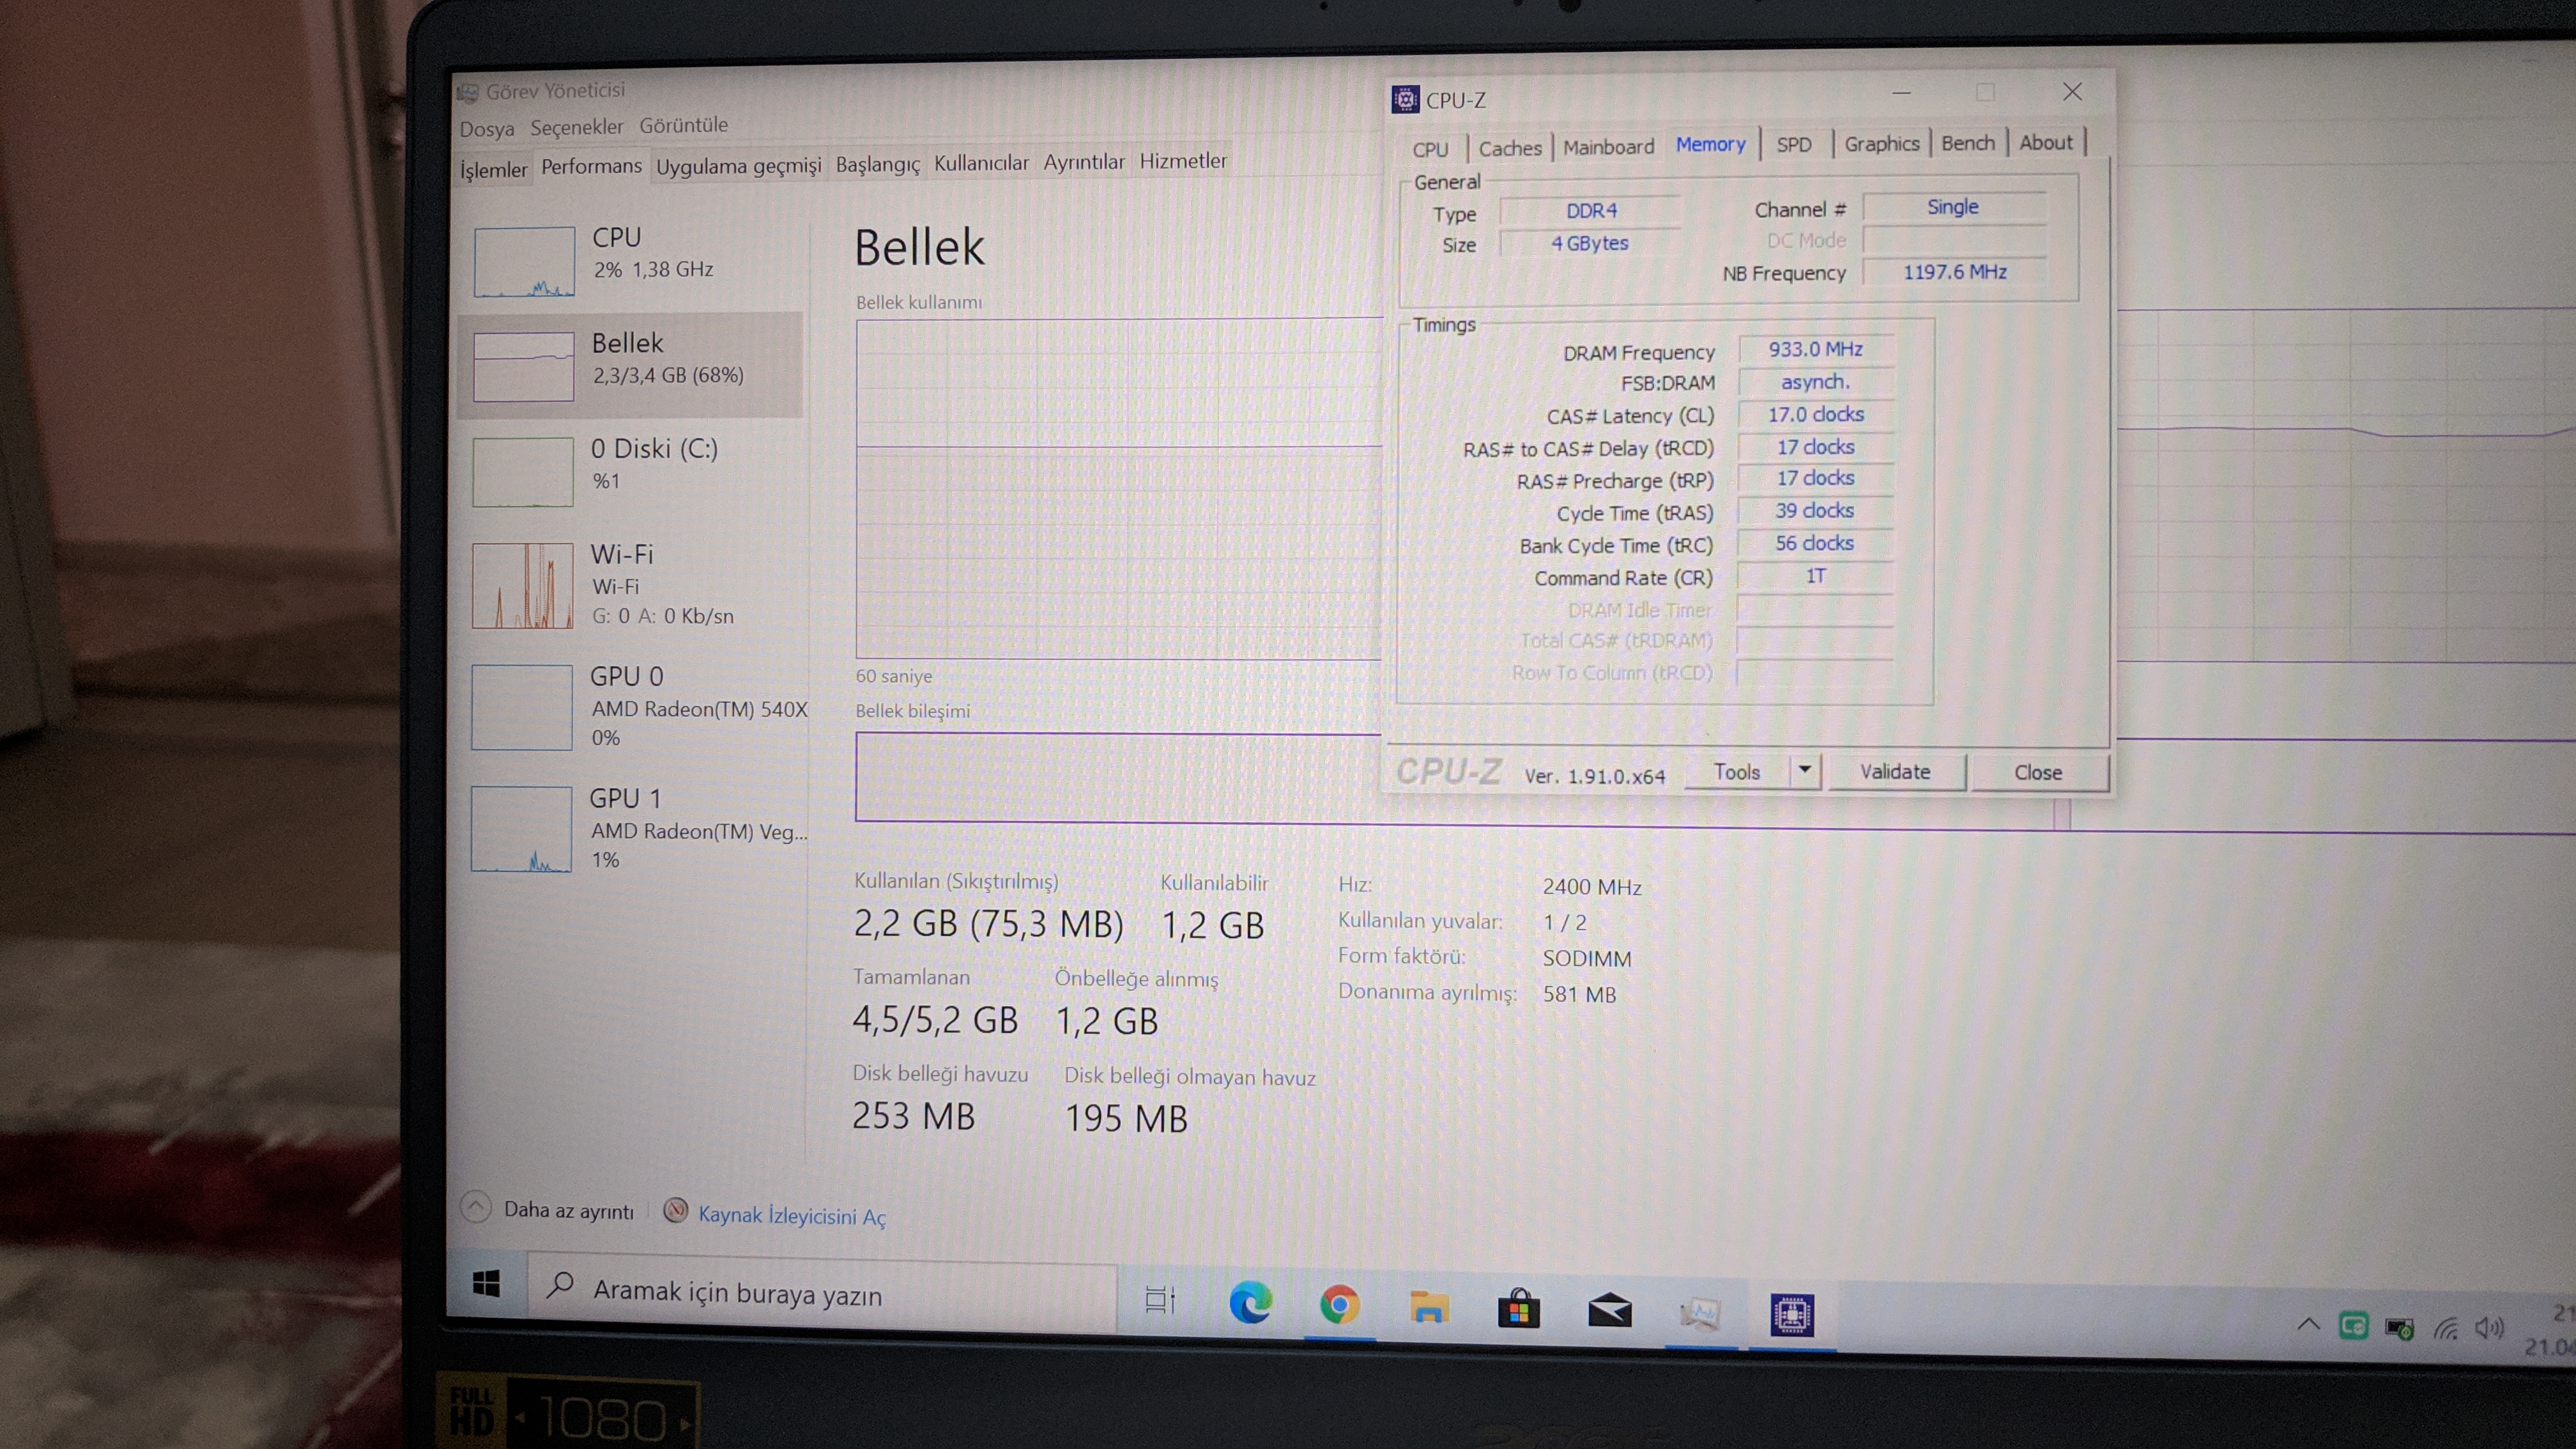Open the Seçenekler menu
This screenshot has width=2576, height=1449.
576,127
